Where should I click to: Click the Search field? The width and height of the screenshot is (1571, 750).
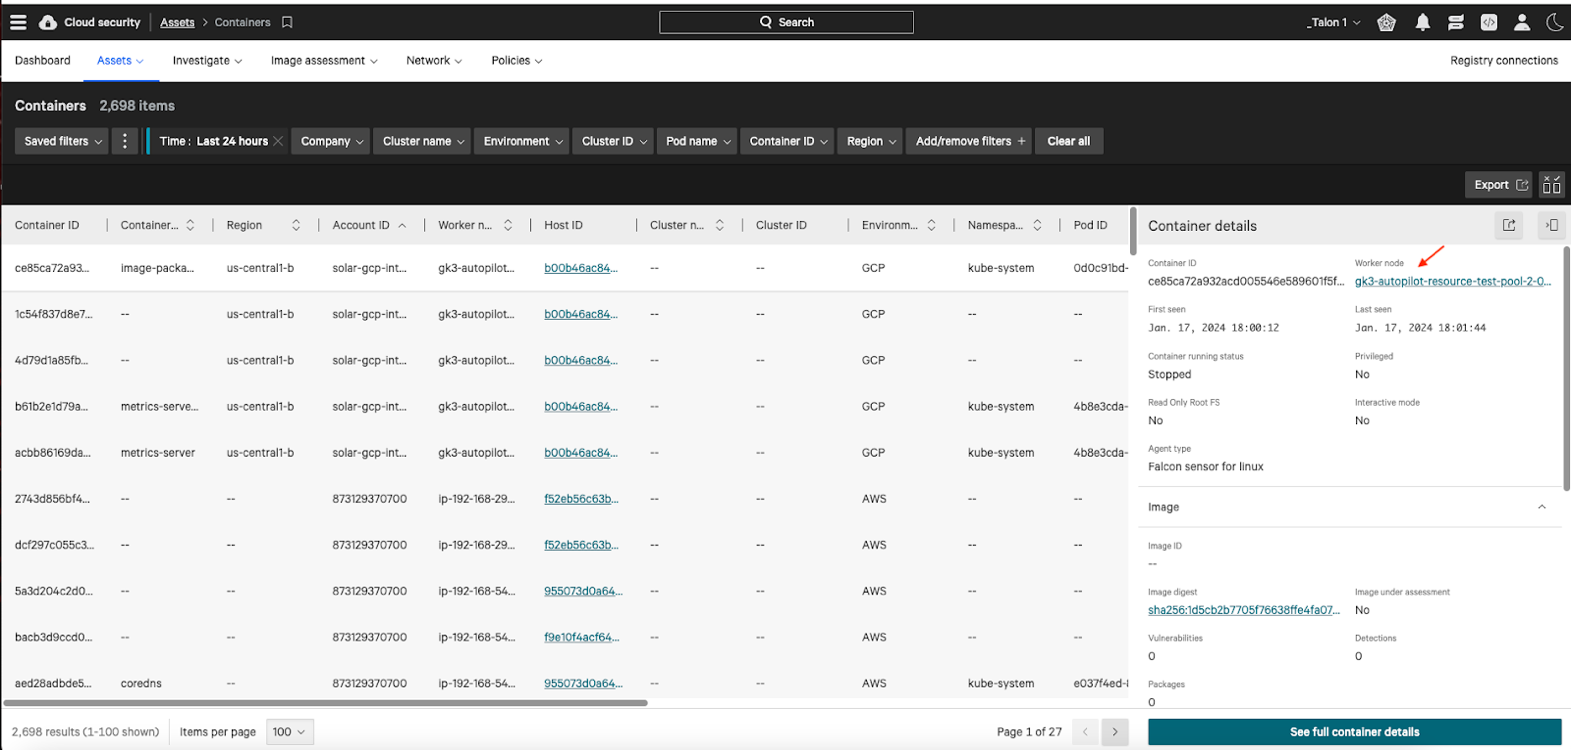click(x=786, y=22)
